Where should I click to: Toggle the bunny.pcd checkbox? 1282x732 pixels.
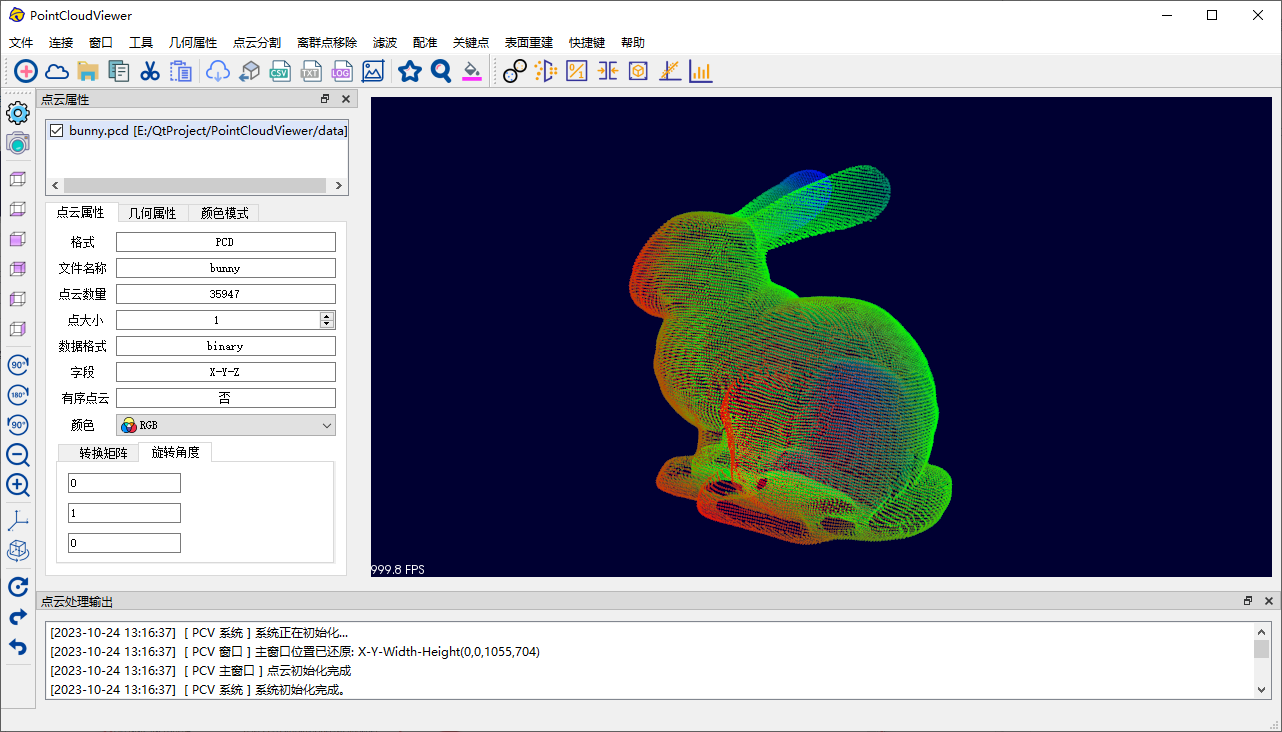click(57, 131)
